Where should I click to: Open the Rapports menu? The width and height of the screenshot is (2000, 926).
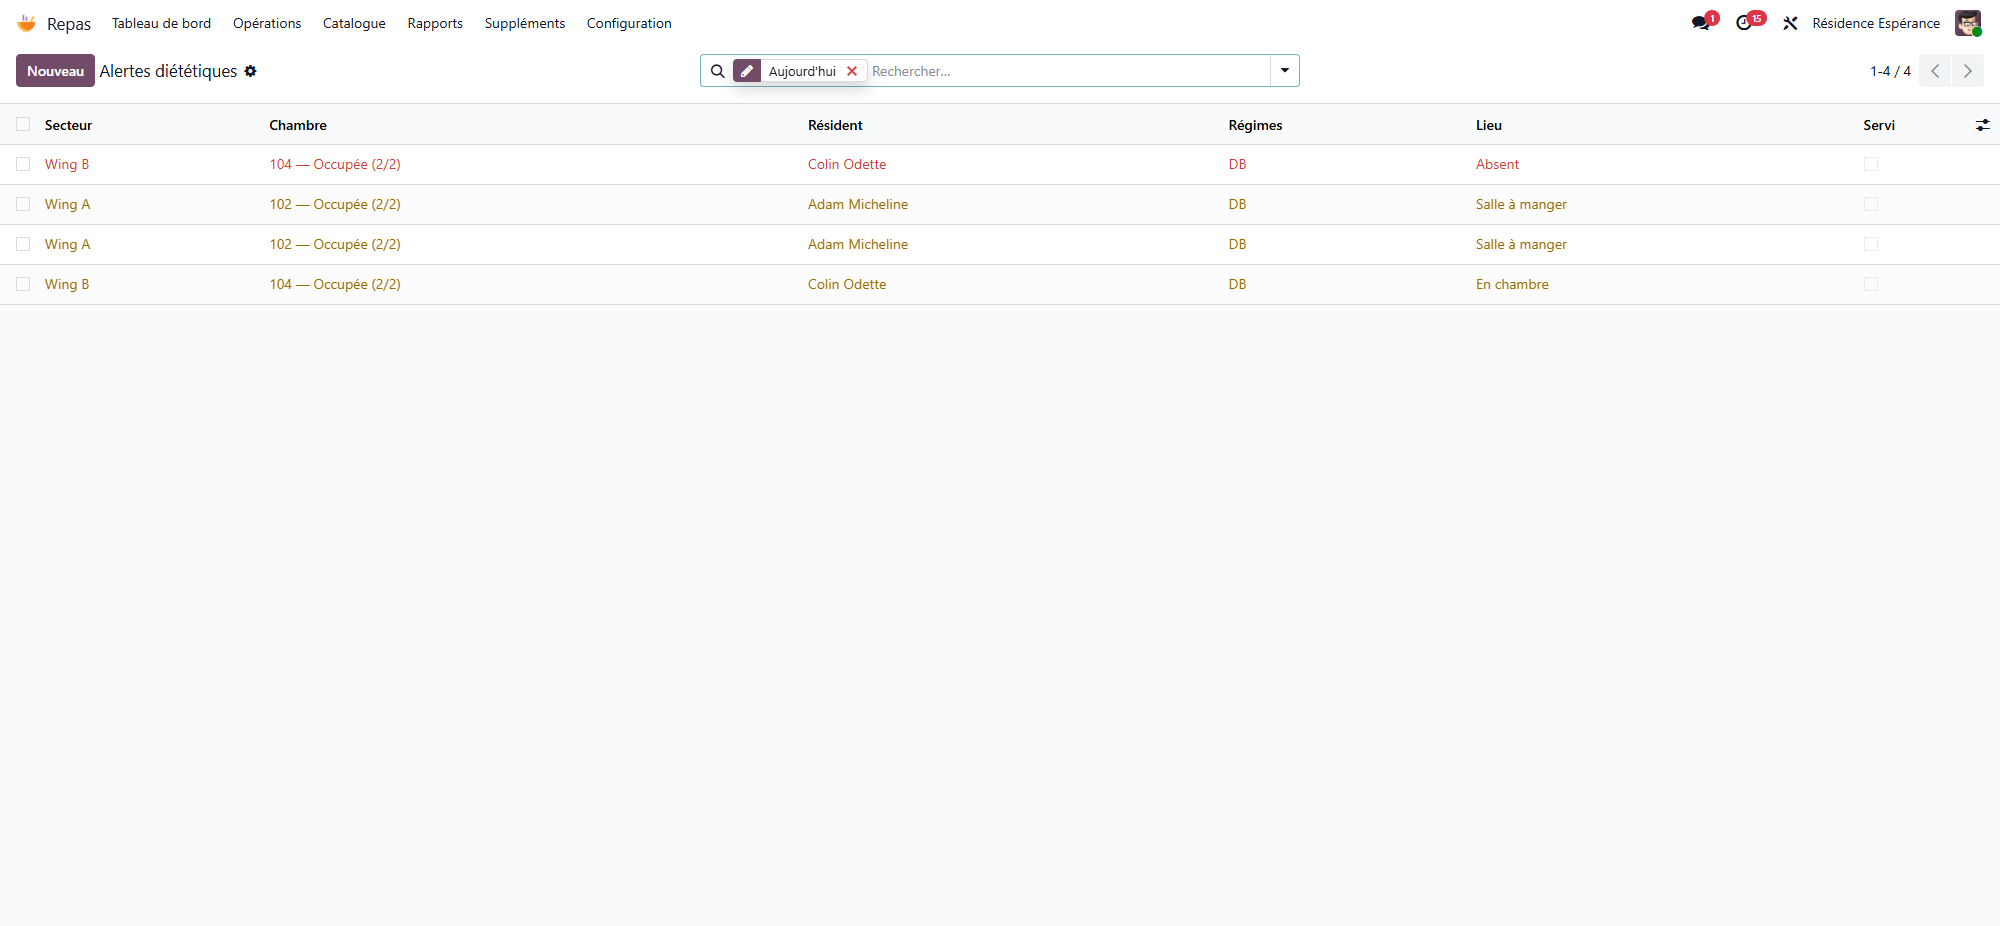(x=435, y=23)
